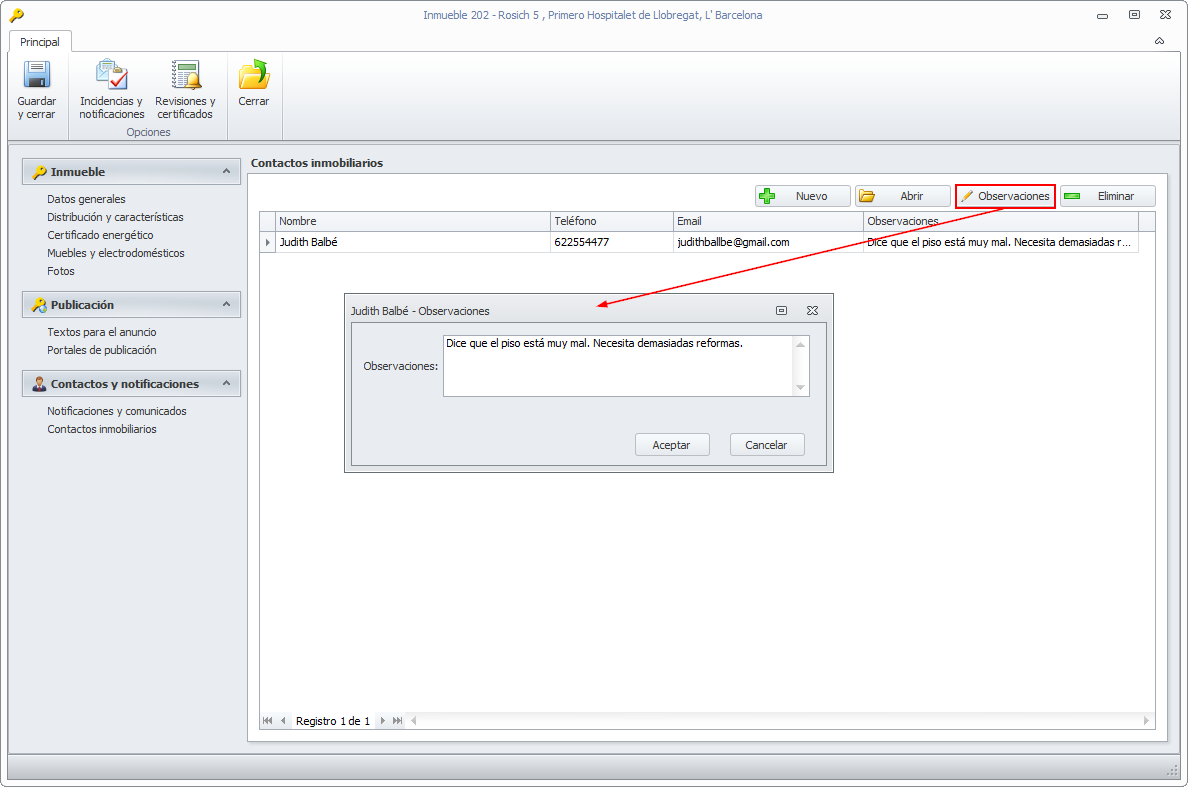
Task: Collapse the ribbon with the top-right chevron
Action: coord(1159,41)
